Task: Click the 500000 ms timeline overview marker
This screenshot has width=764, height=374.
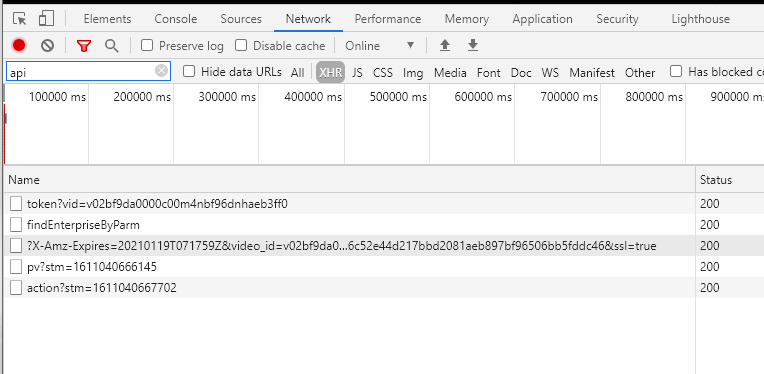Action: (x=398, y=97)
